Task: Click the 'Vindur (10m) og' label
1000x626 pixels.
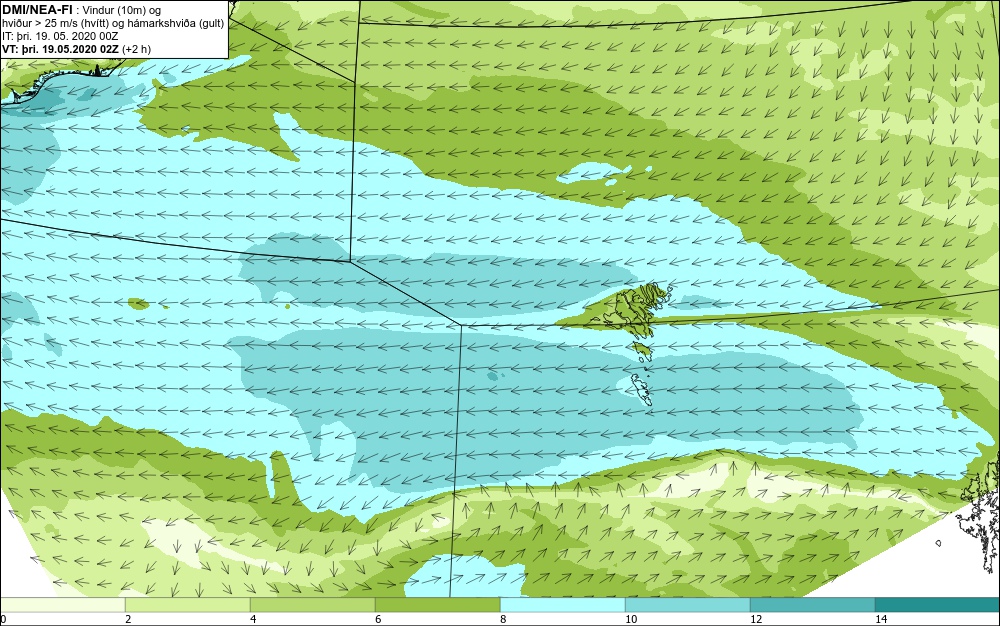Action: pos(122,10)
